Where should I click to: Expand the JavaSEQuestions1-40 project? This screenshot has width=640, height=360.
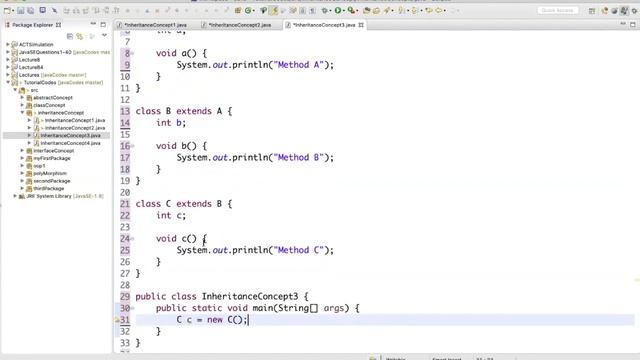pos(8,52)
